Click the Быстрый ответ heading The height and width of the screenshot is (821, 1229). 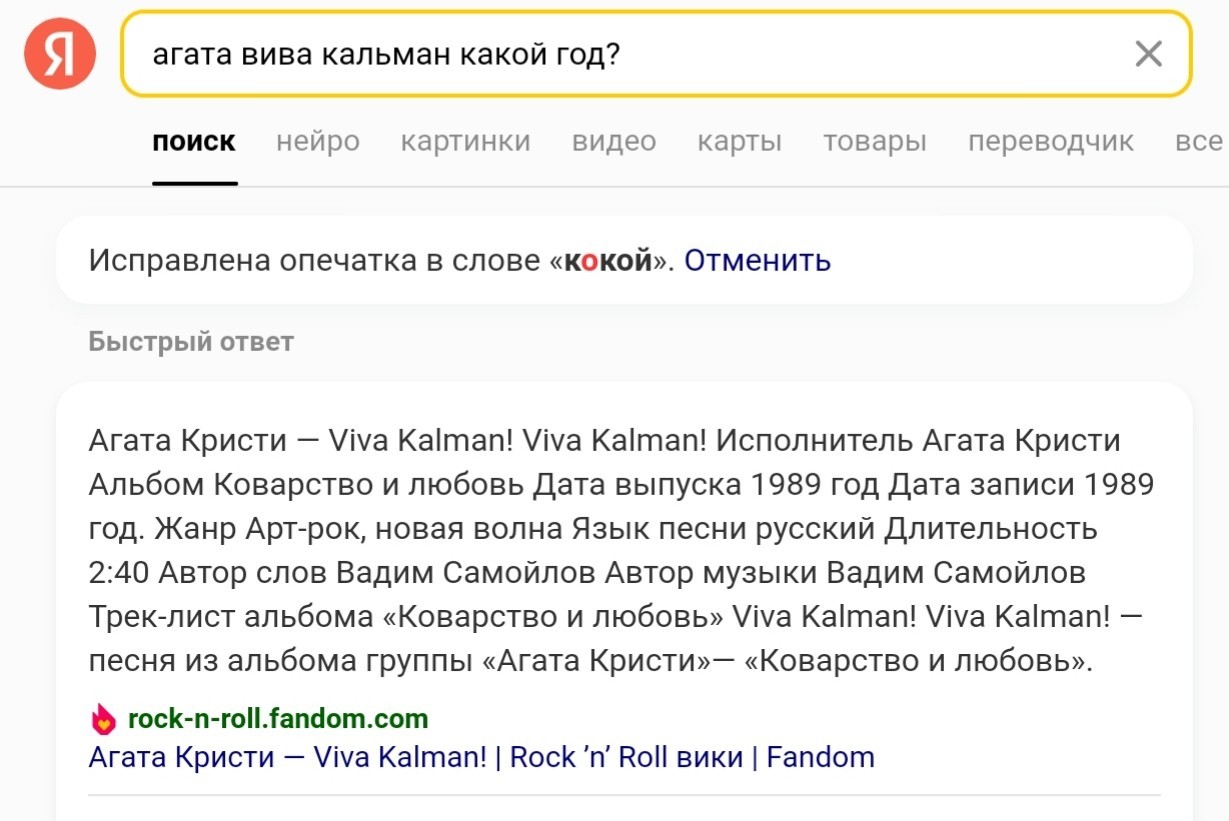click(x=191, y=342)
